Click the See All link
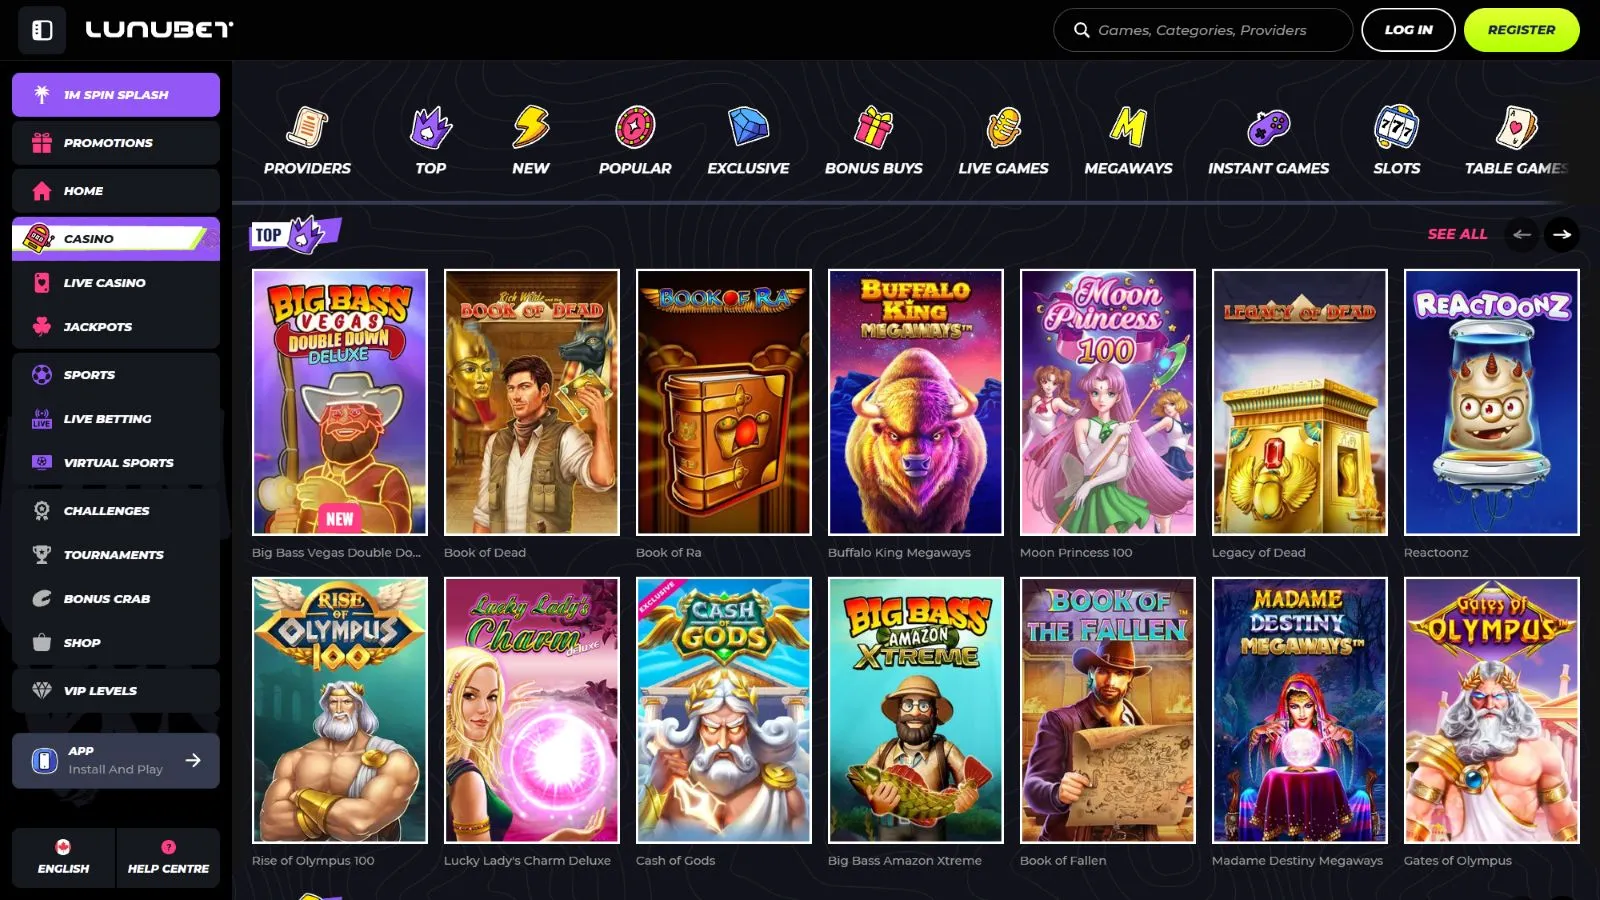 (x=1457, y=234)
